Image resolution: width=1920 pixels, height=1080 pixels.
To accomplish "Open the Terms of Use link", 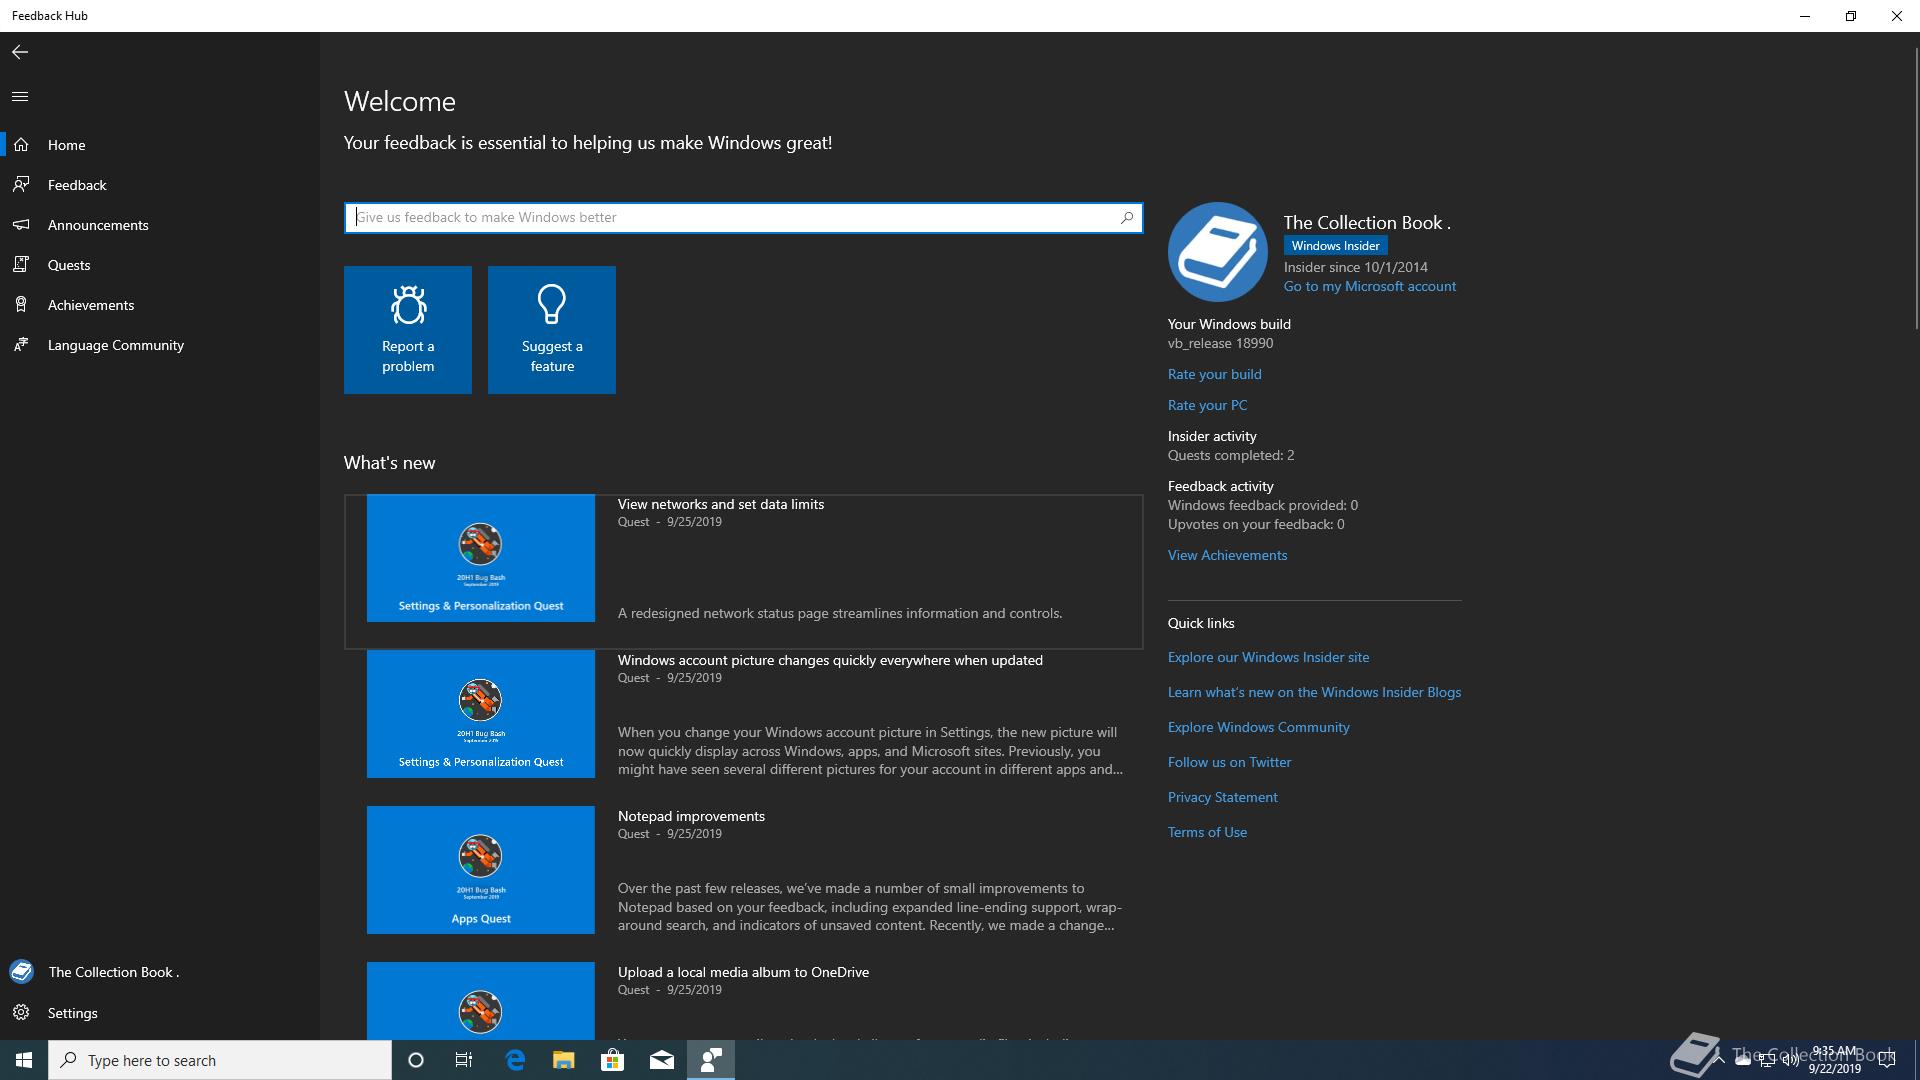I will (x=1207, y=832).
